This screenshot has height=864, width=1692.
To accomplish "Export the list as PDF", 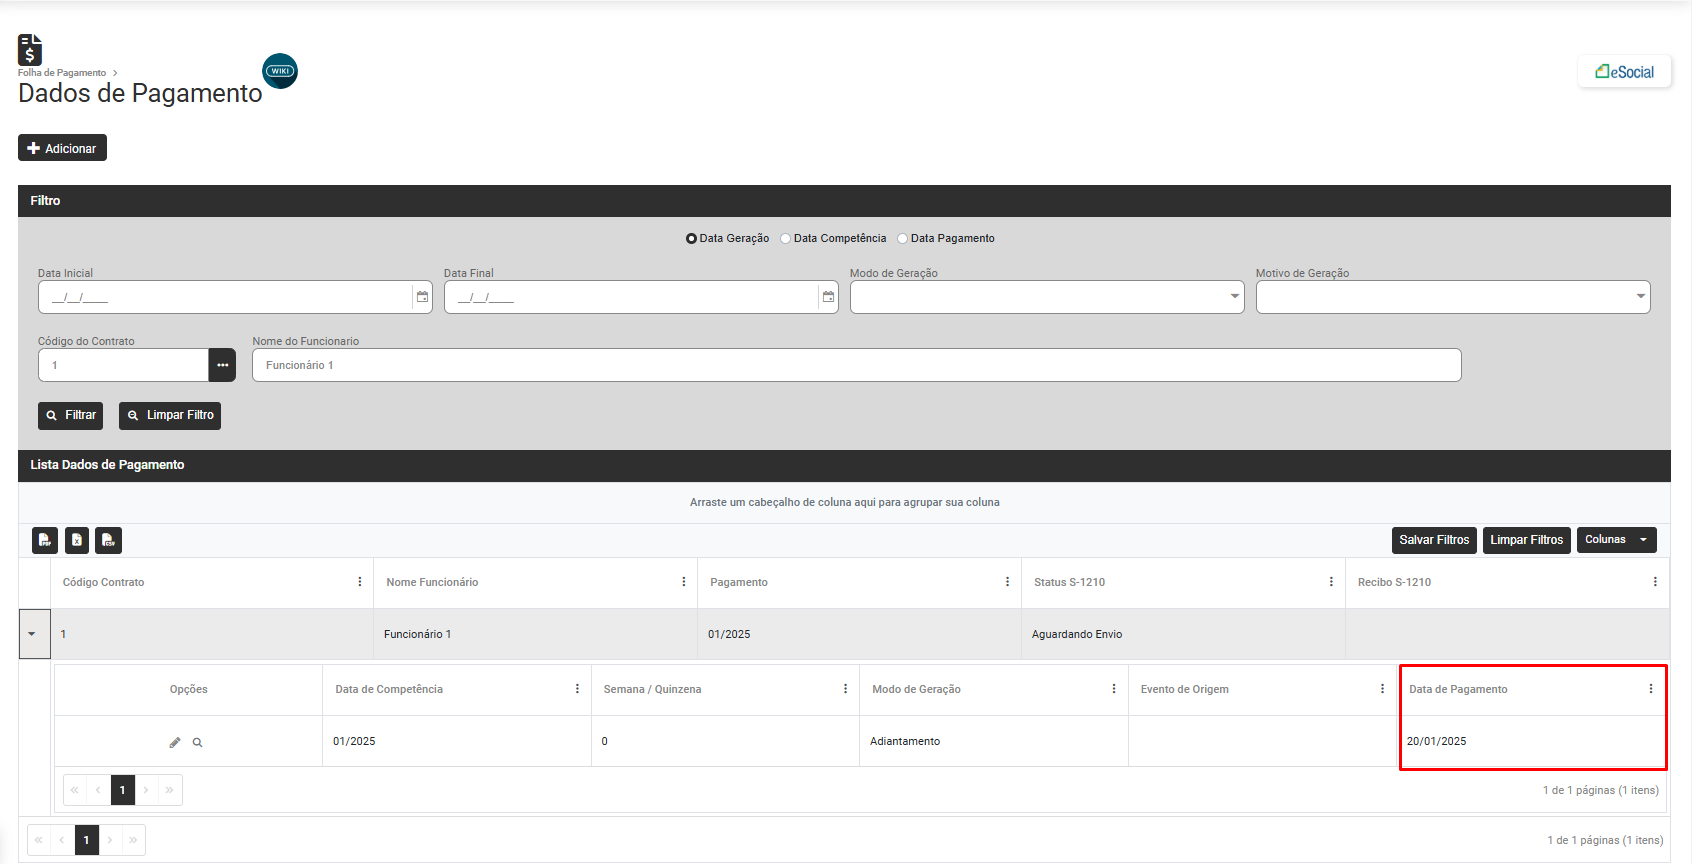I will (x=45, y=540).
